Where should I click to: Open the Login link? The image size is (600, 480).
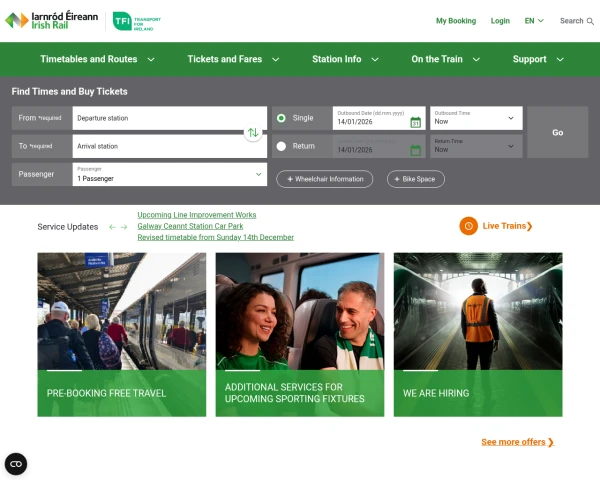(500, 21)
